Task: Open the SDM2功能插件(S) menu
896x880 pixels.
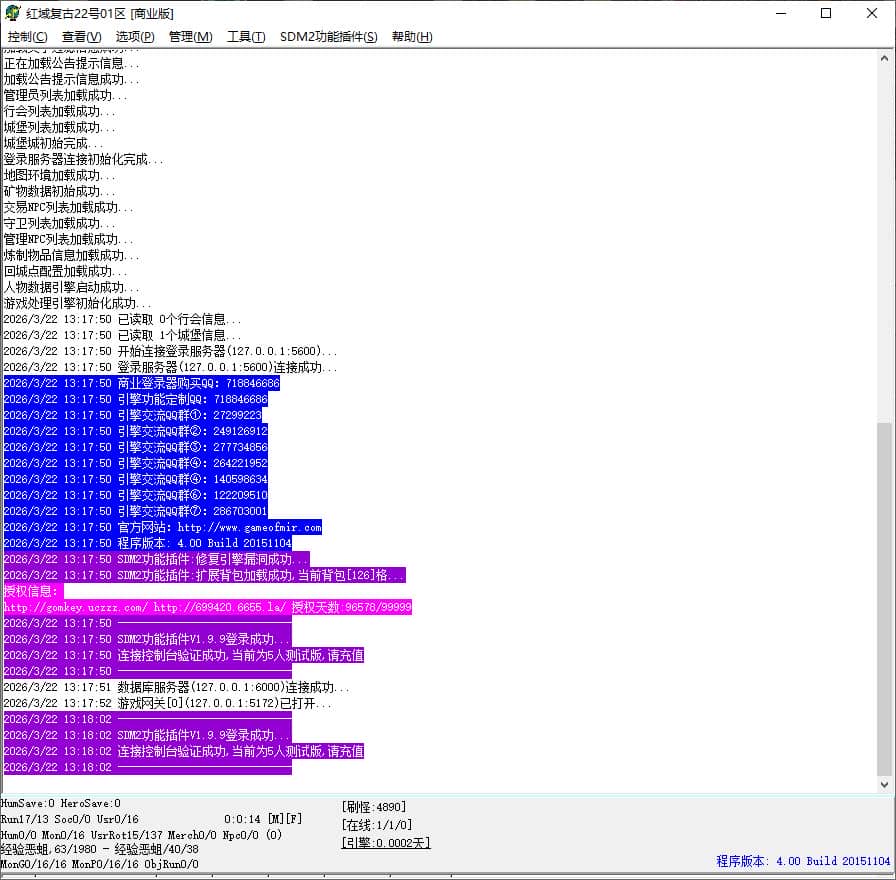Action: point(329,37)
